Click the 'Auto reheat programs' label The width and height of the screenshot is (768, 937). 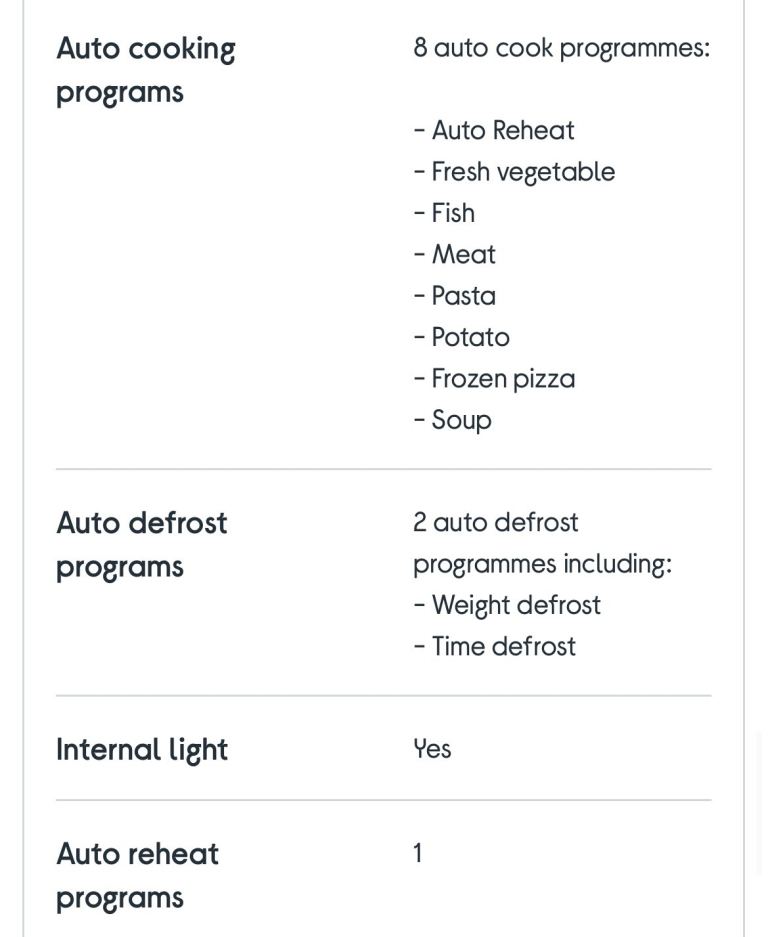137,876
